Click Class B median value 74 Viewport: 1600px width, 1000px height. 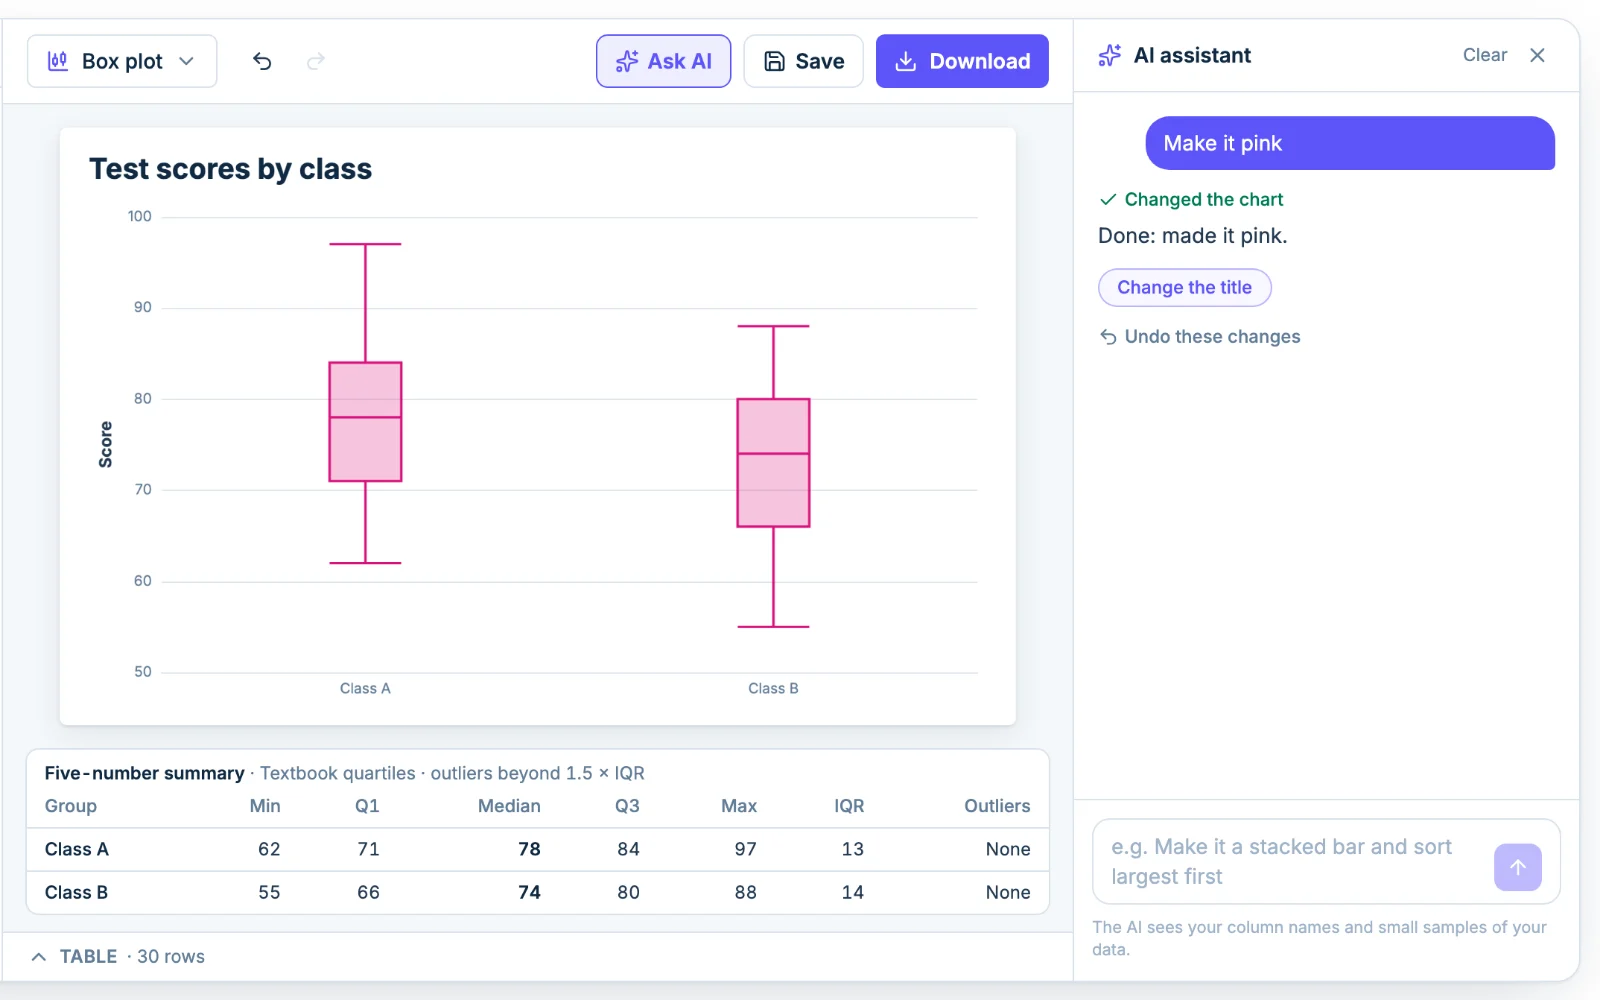coord(529,892)
